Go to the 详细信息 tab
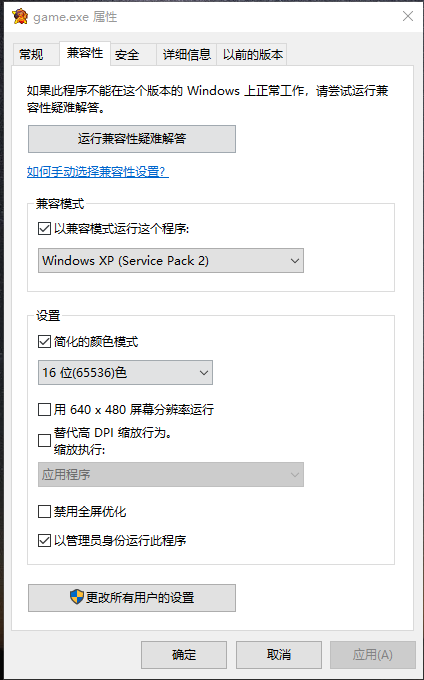424x680 pixels. click(186, 55)
